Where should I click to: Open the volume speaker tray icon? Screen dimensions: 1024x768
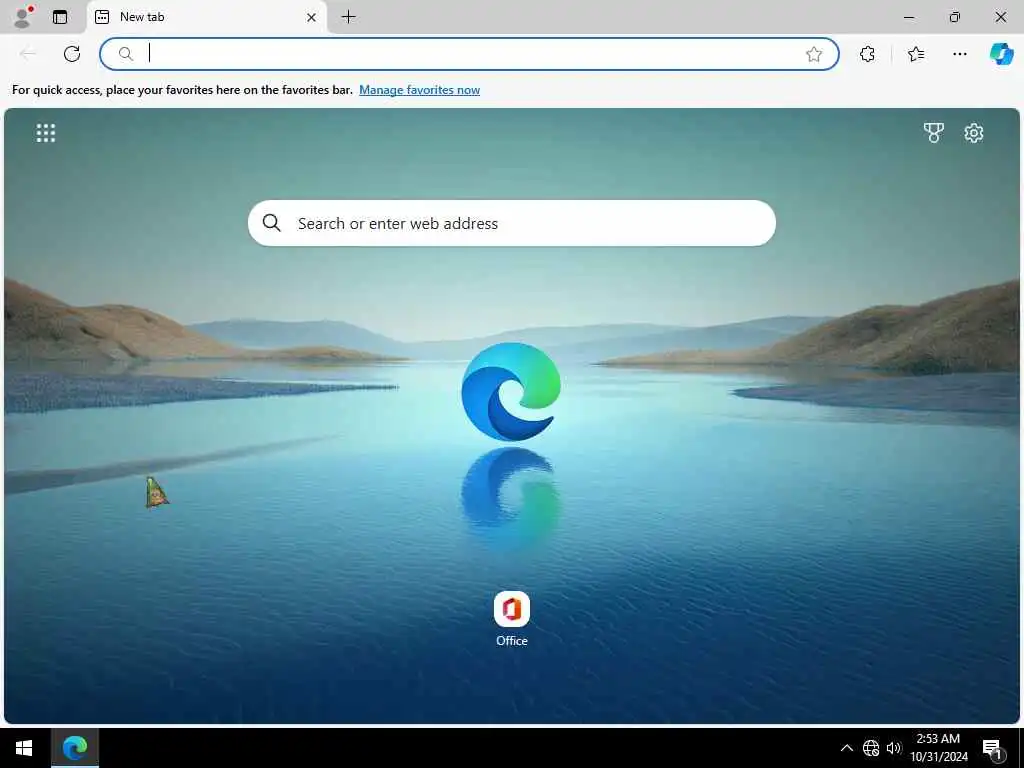pyautogui.click(x=894, y=748)
